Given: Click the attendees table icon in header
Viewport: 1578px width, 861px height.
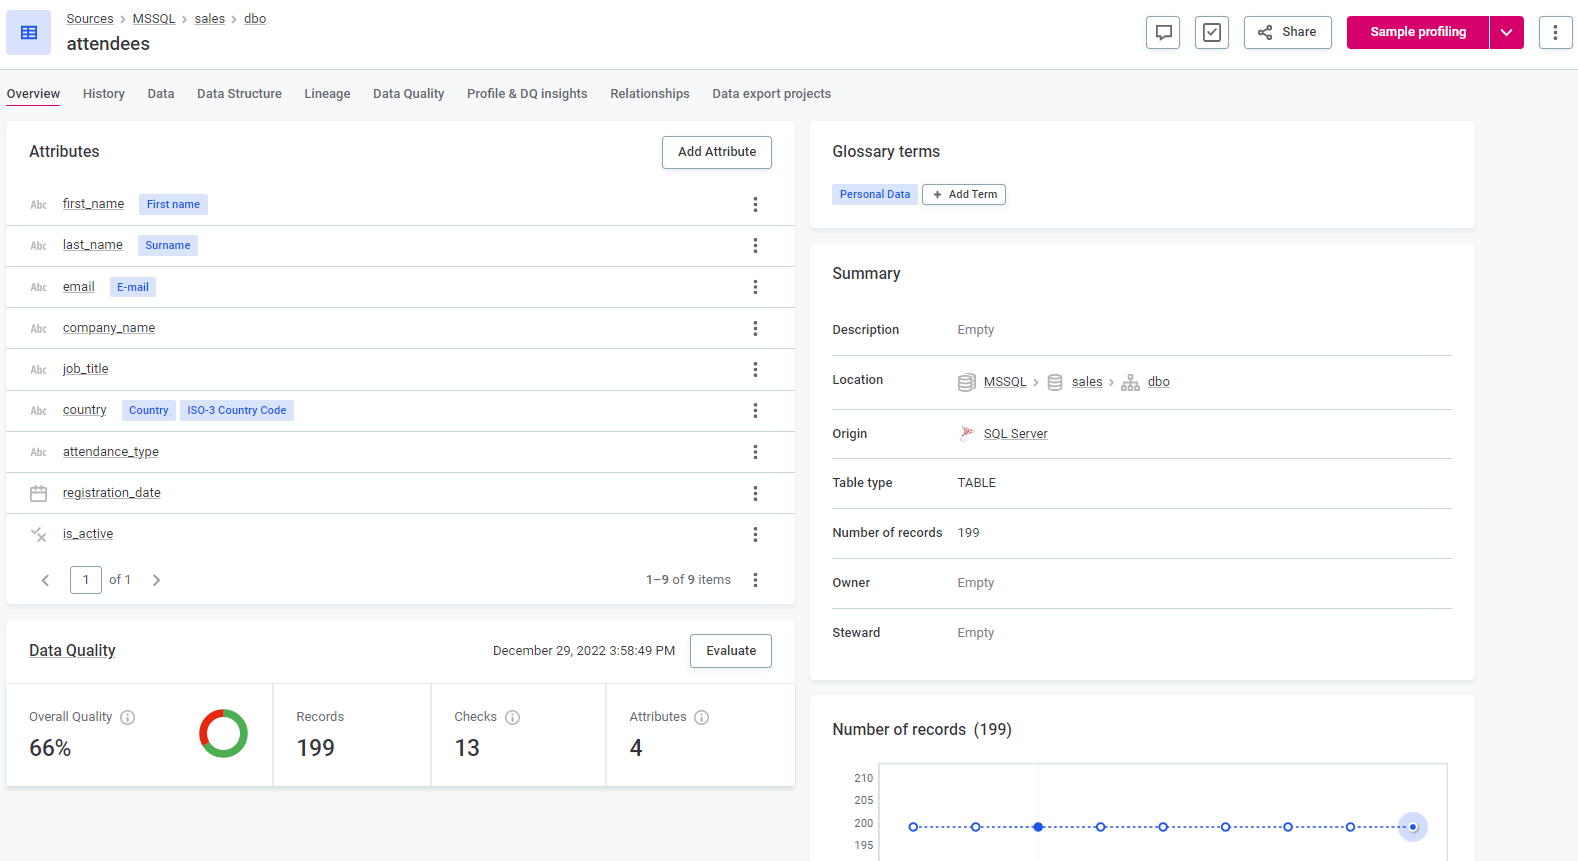Looking at the screenshot, I should [29, 33].
